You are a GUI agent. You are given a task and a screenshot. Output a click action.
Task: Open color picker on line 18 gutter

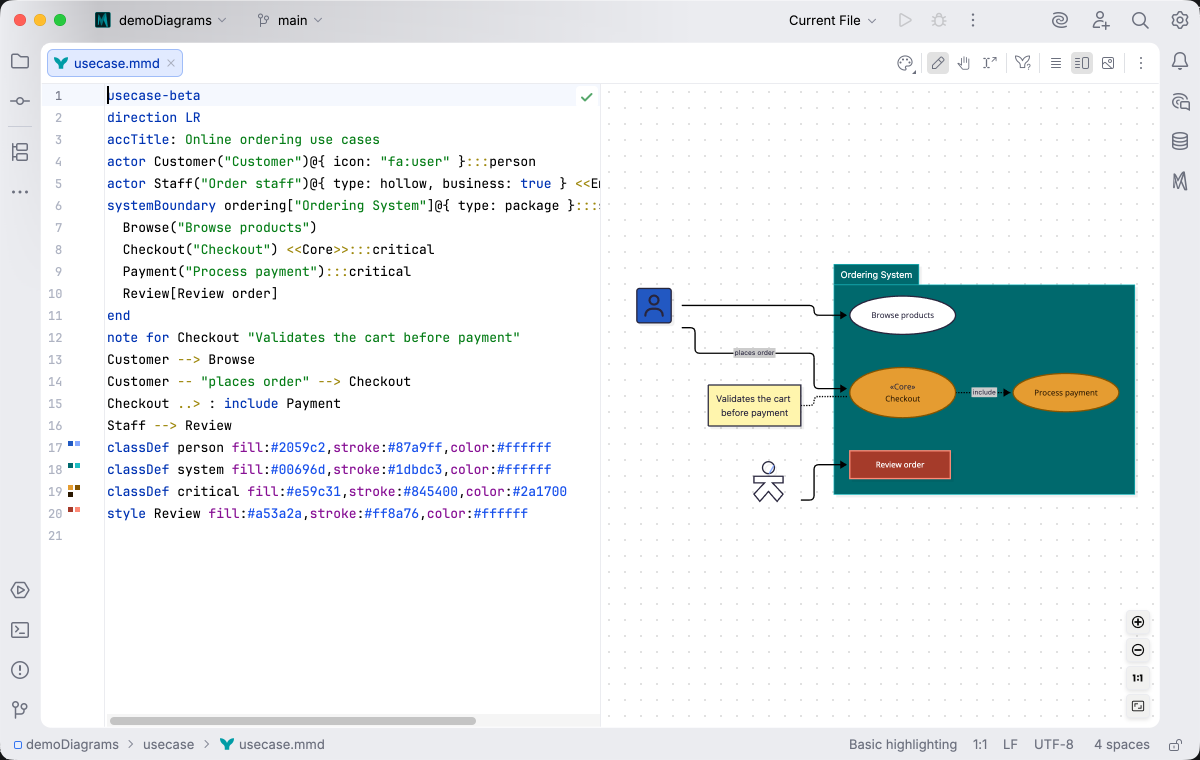[x=74, y=465]
